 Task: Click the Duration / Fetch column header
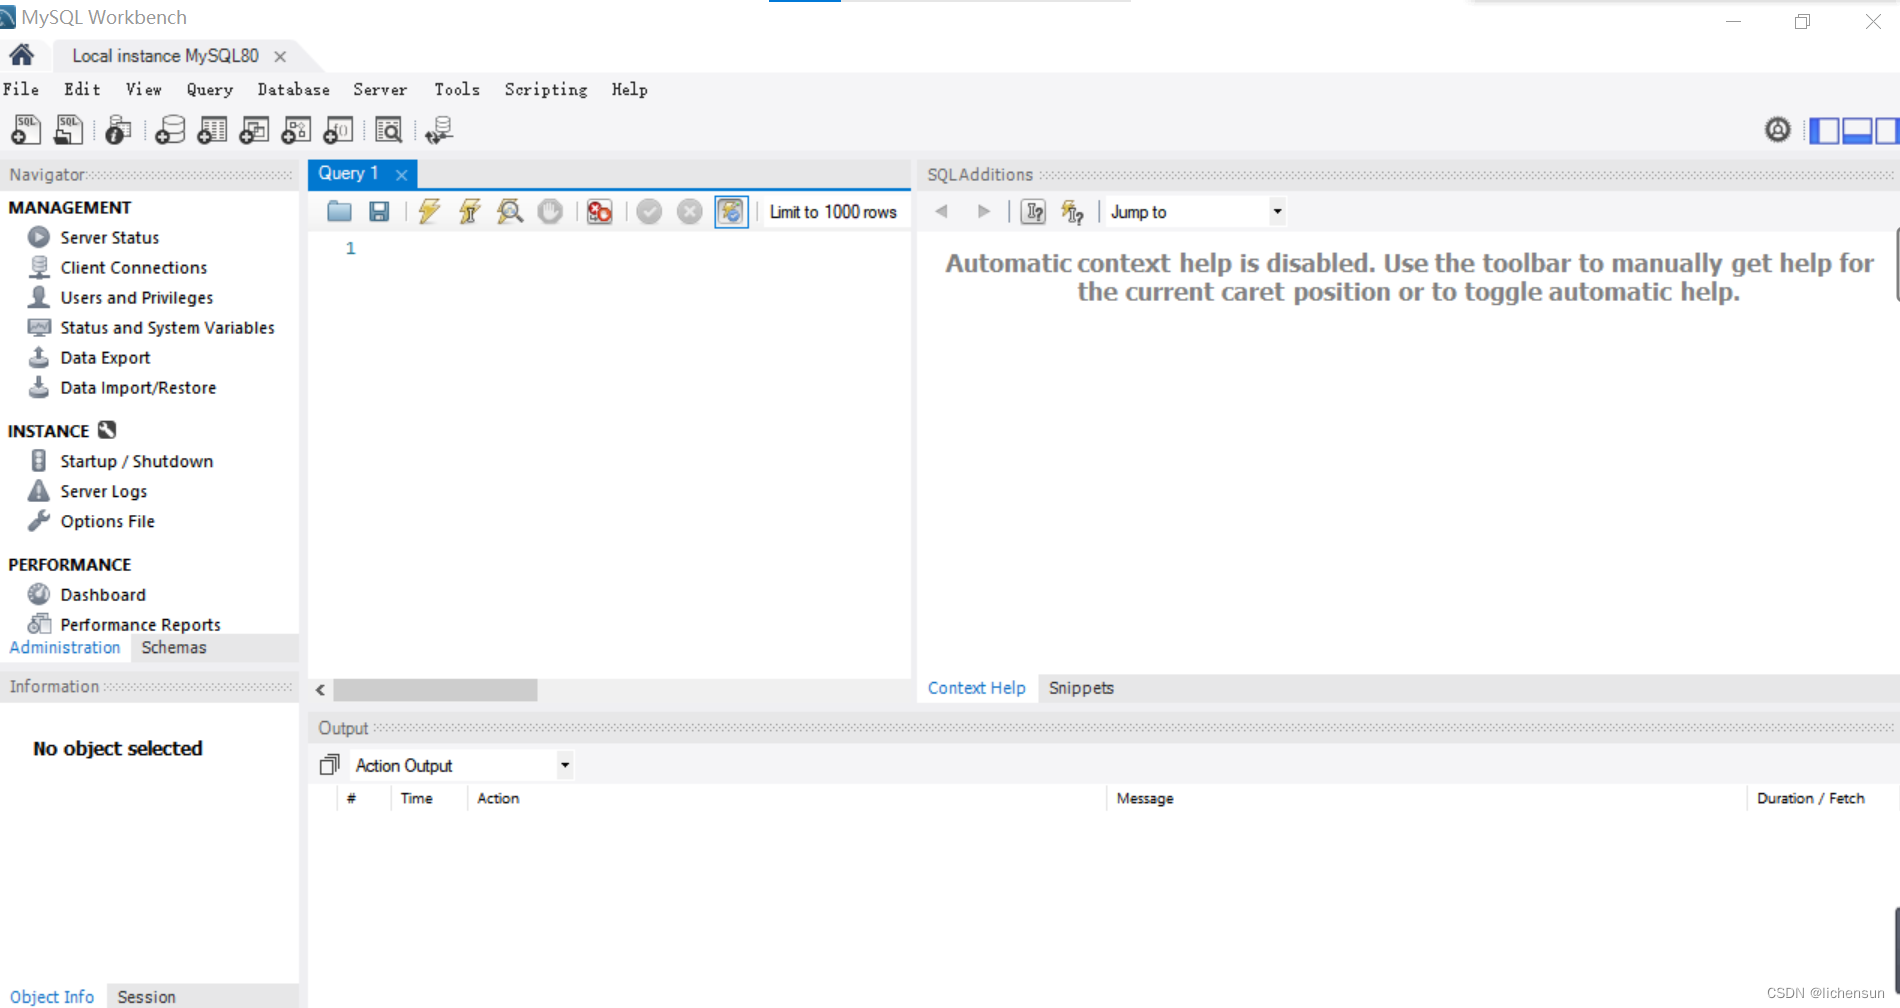(1810, 798)
